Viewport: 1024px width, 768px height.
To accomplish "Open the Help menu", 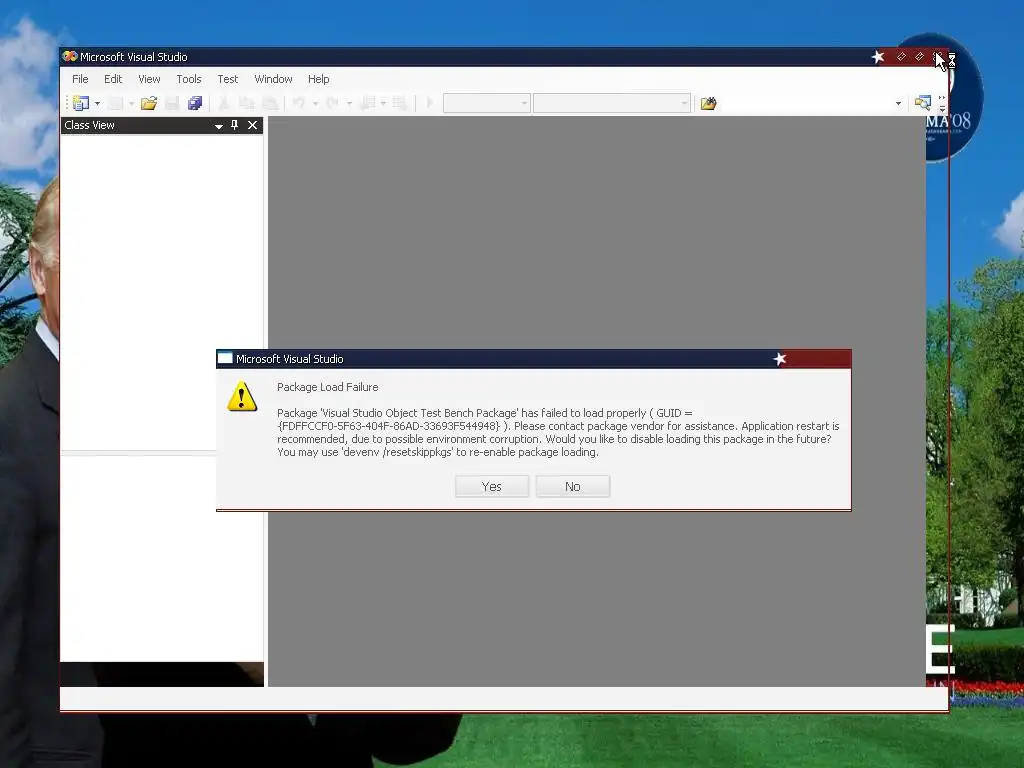I will 319,79.
